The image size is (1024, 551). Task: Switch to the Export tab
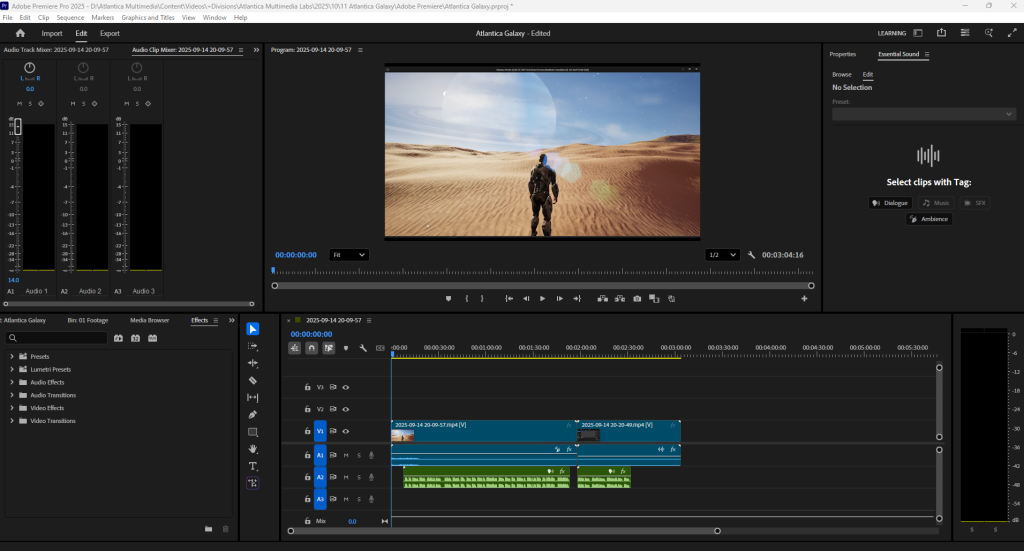[x=110, y=33]
